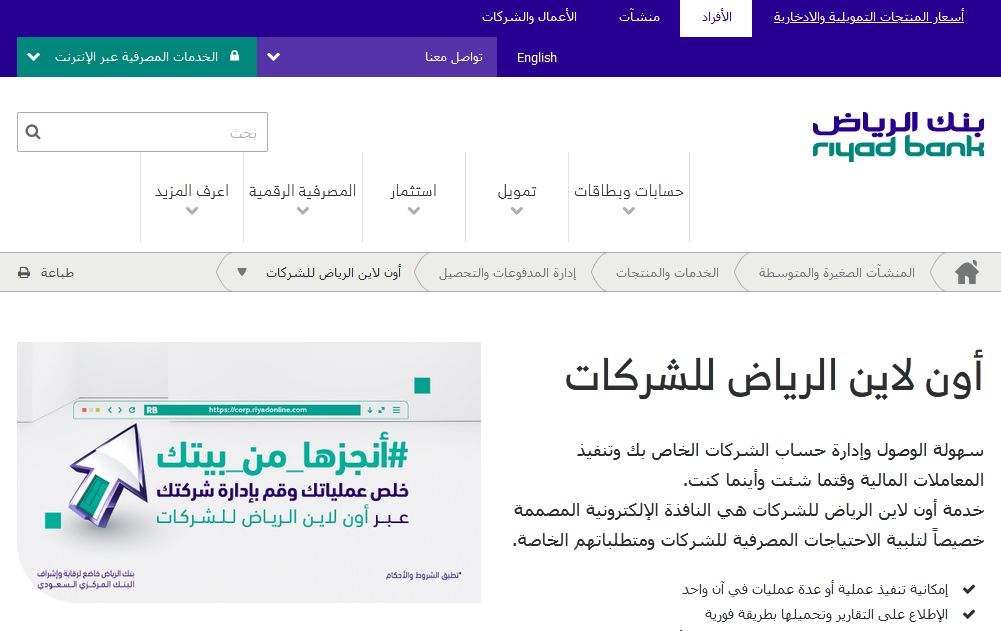Viewport: 1001px width, 631px height.
Task: Click the أنجزها من بيتك promotional banner
Action: pos(249,472)
